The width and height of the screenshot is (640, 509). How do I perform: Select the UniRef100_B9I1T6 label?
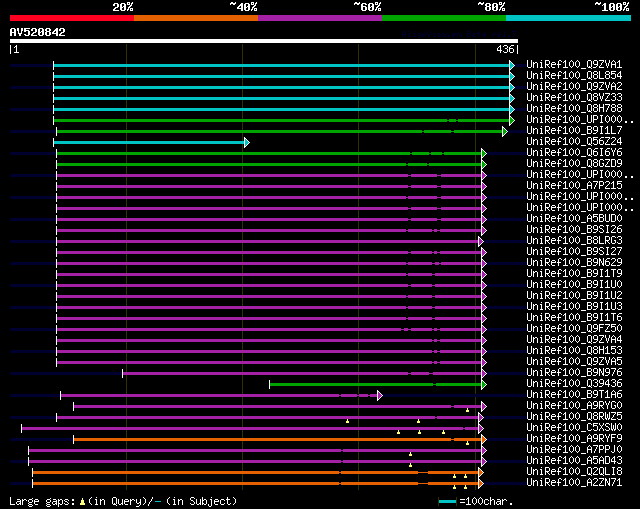coord(574,318)
